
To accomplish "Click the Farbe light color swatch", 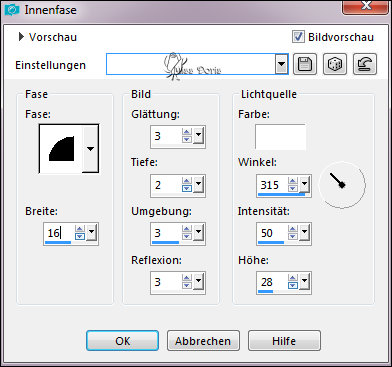I will coord(280,137).
